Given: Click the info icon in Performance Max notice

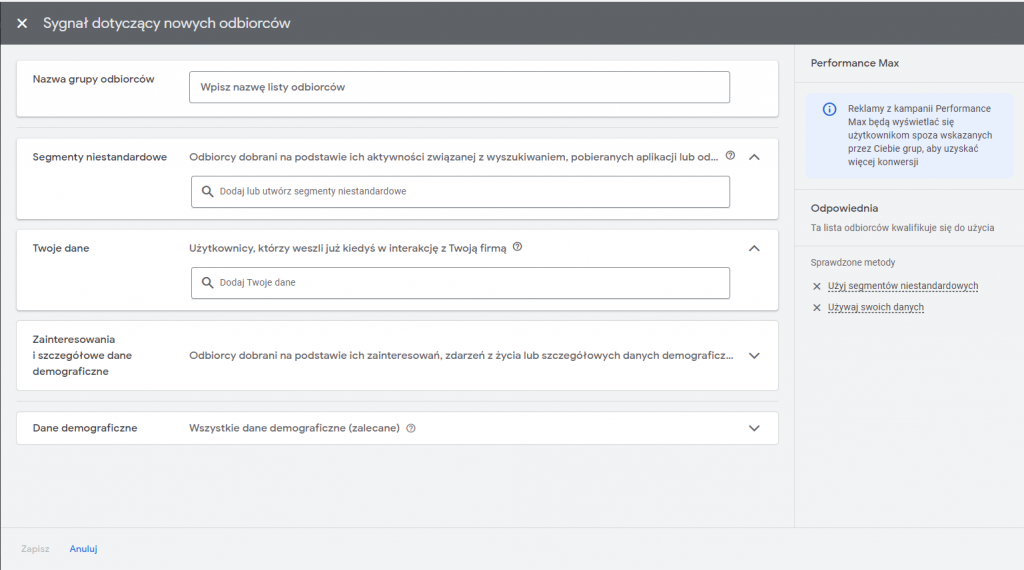Looking at the screenshot, I should tap(829, 109).
